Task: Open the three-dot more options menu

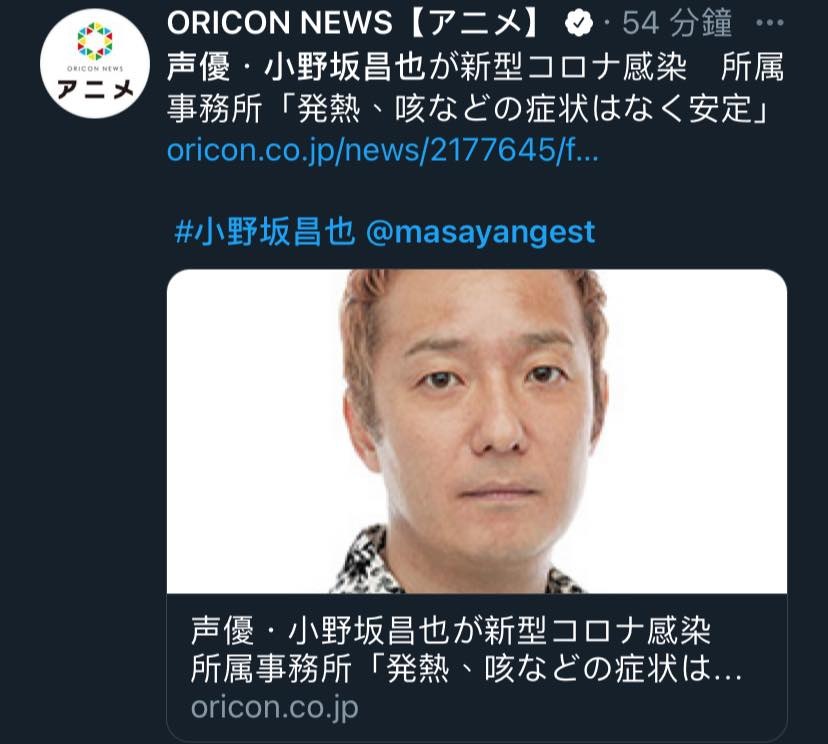Action: (769, 23)
